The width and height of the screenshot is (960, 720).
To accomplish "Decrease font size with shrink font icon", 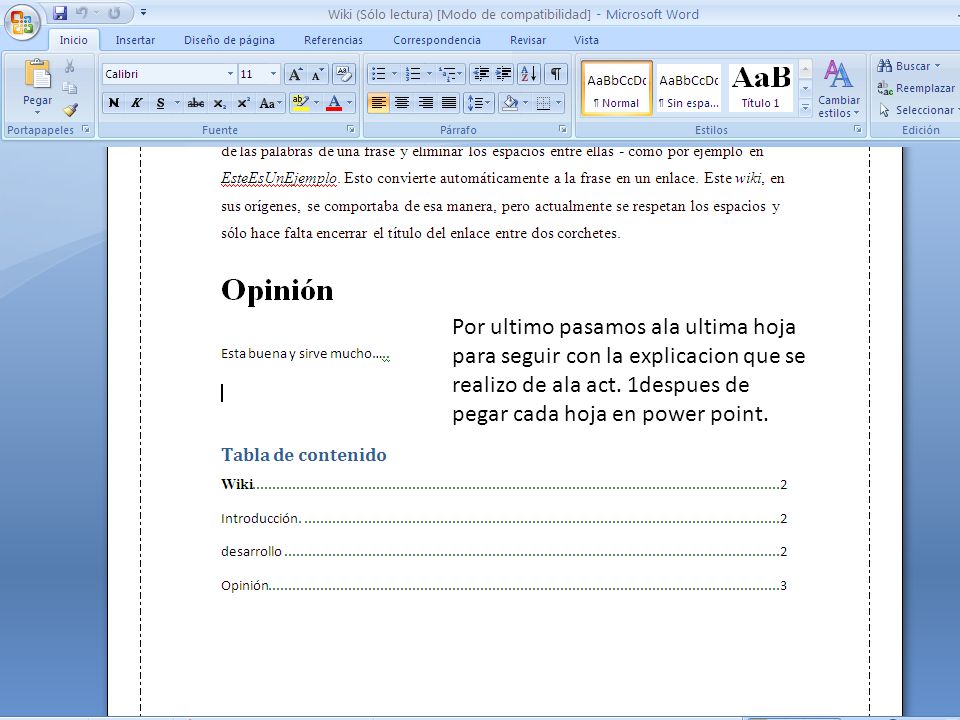I will coord(317,74).
